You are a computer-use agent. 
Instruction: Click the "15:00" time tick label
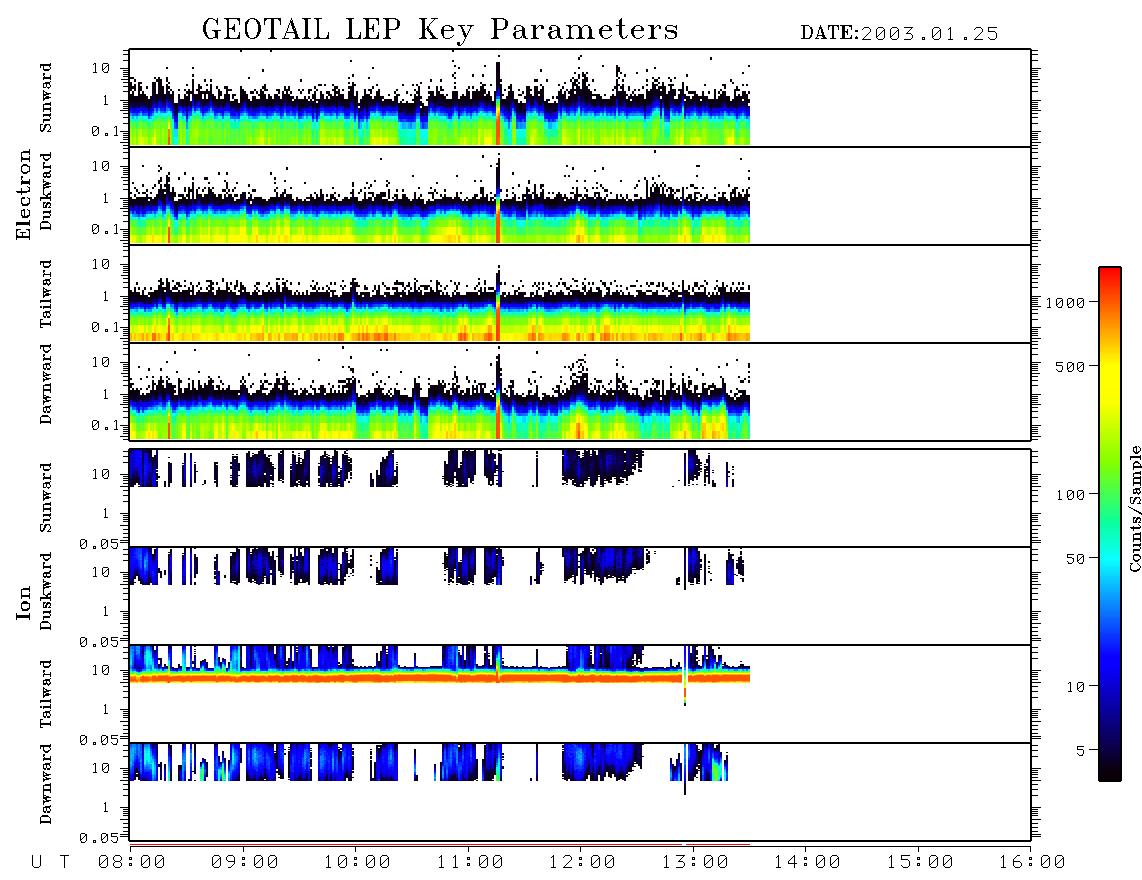[920, 862]
